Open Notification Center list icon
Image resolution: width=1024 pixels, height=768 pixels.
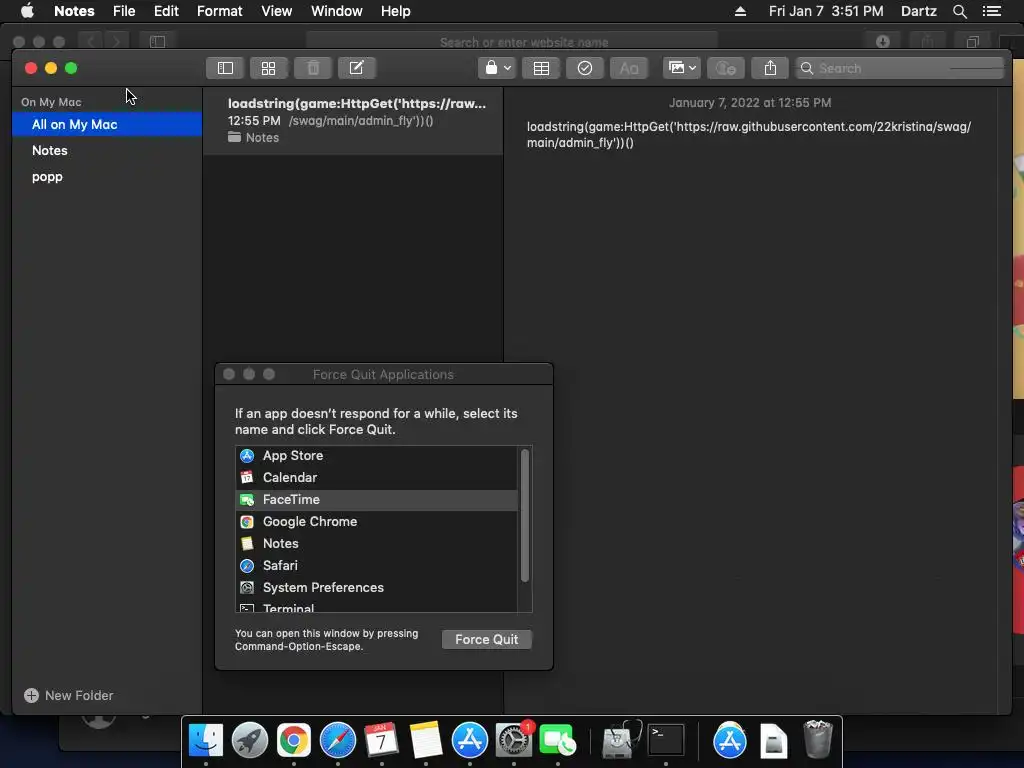click(x=991, y=11)
